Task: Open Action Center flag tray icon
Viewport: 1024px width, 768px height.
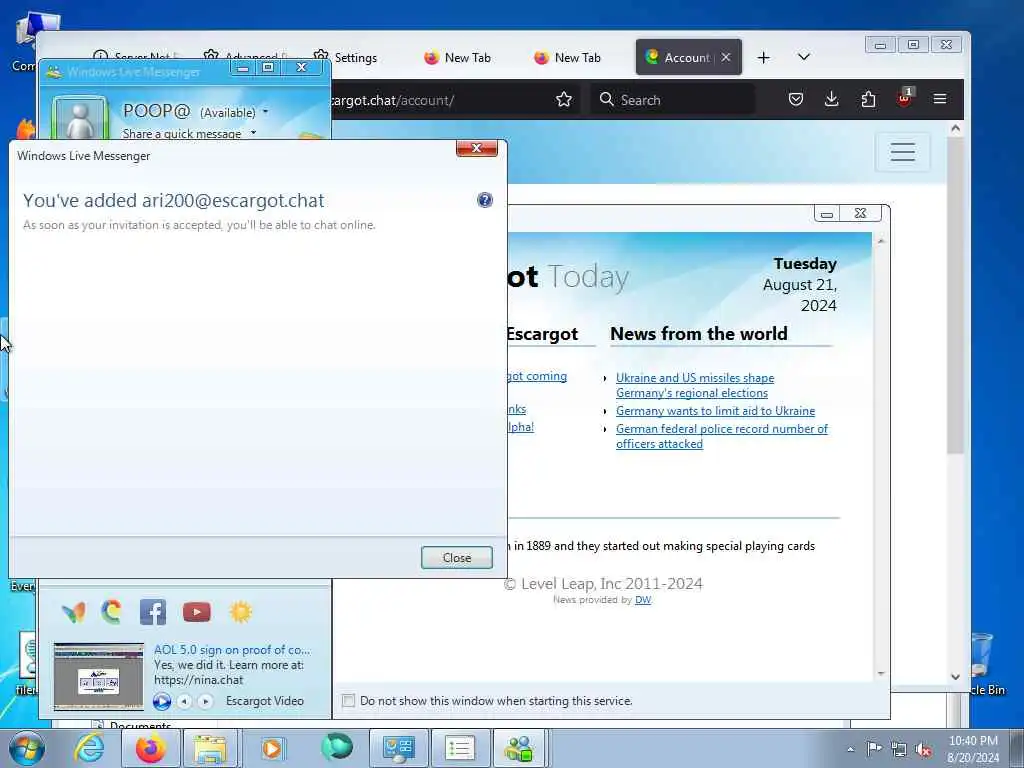Action: 873,748
